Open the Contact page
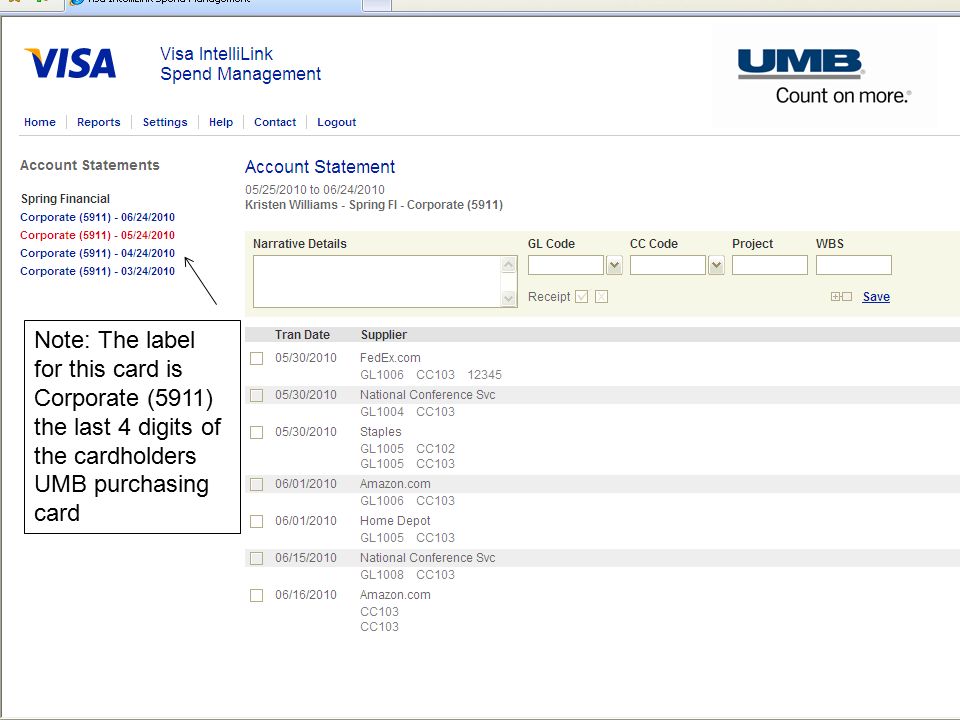 click(x=275, y=122)
